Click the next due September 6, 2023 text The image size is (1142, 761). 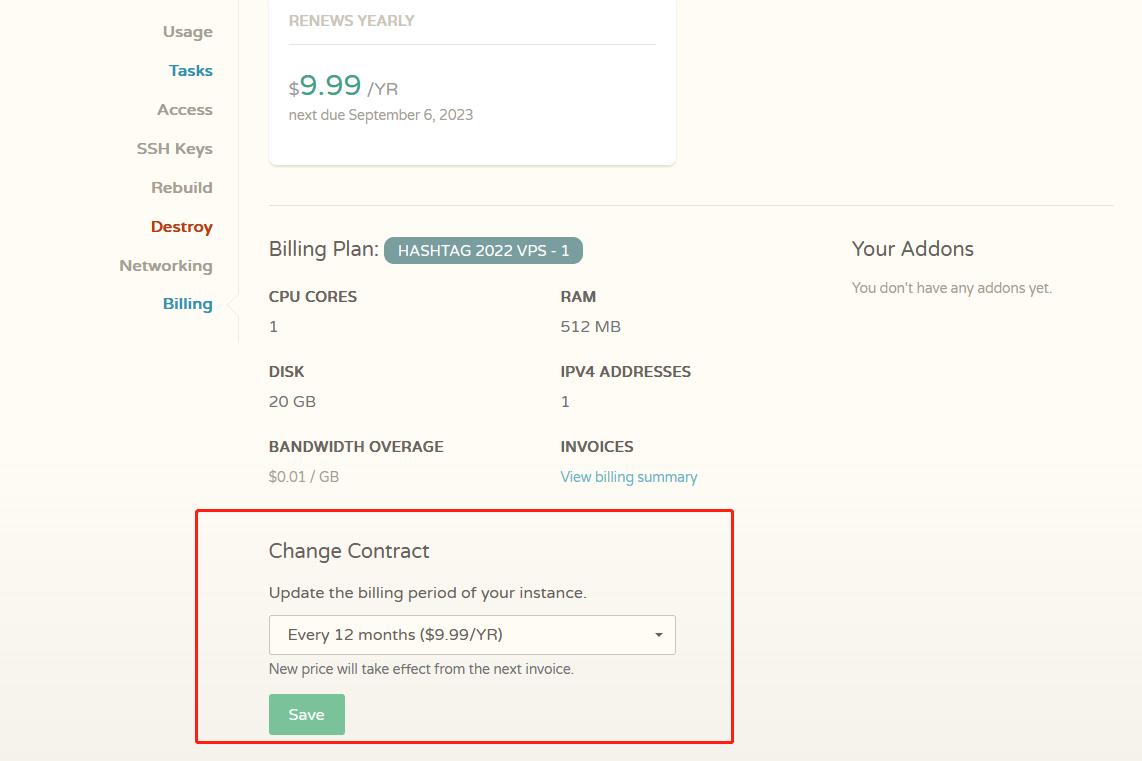[x=380, y=115]
